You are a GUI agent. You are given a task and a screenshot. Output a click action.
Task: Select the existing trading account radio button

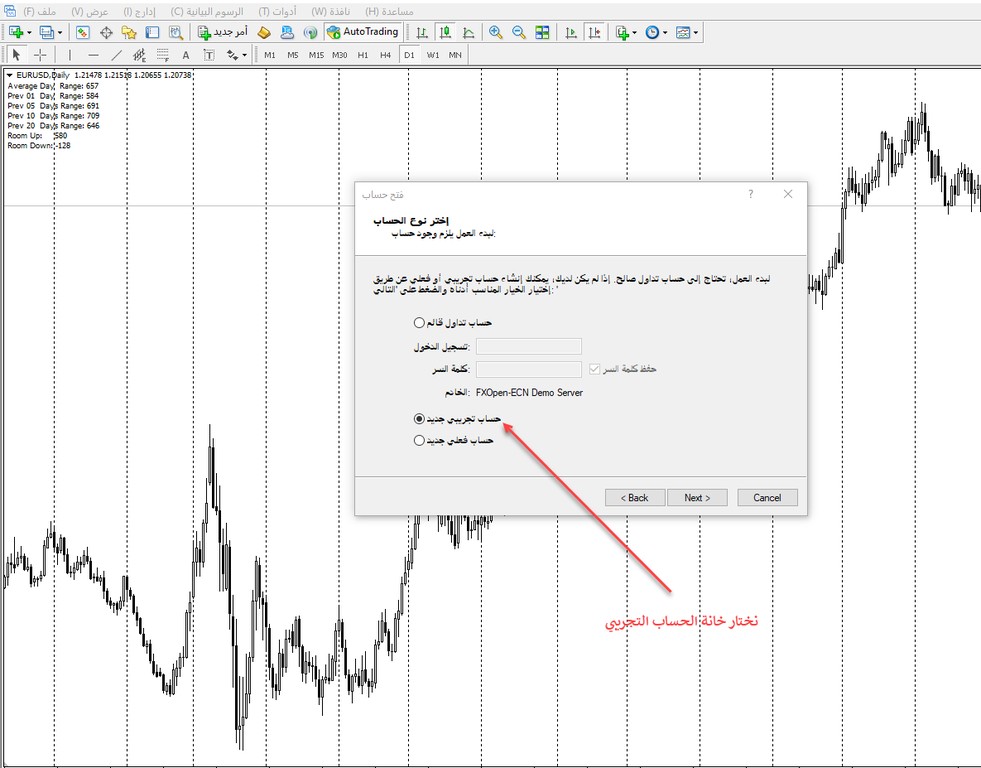click(418, 322)
